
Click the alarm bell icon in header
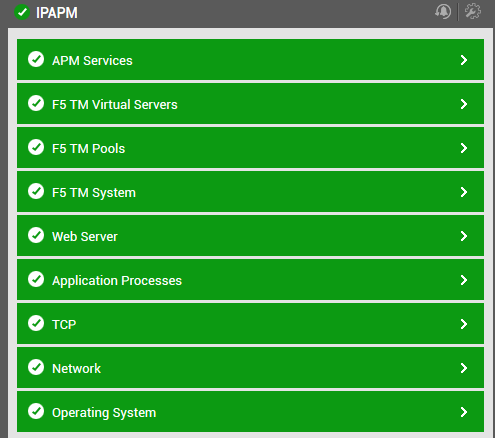443,12
